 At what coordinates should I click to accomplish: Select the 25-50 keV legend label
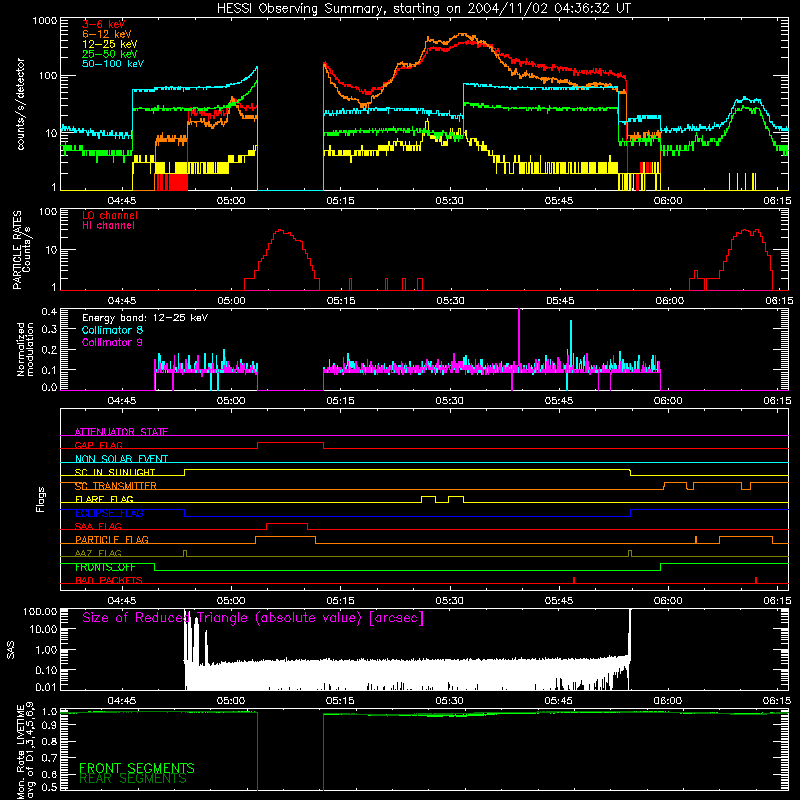(x=110, y=54)
